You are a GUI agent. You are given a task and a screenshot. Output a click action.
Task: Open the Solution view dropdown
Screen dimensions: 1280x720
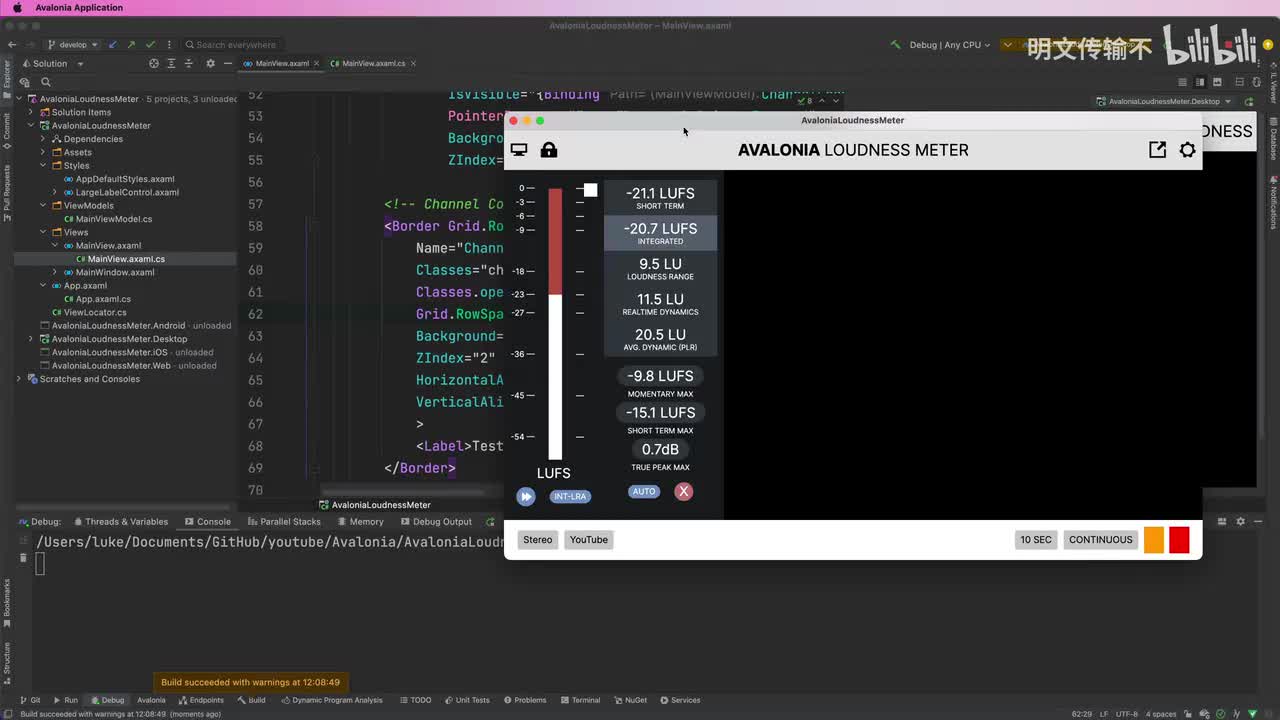[52, 64]
